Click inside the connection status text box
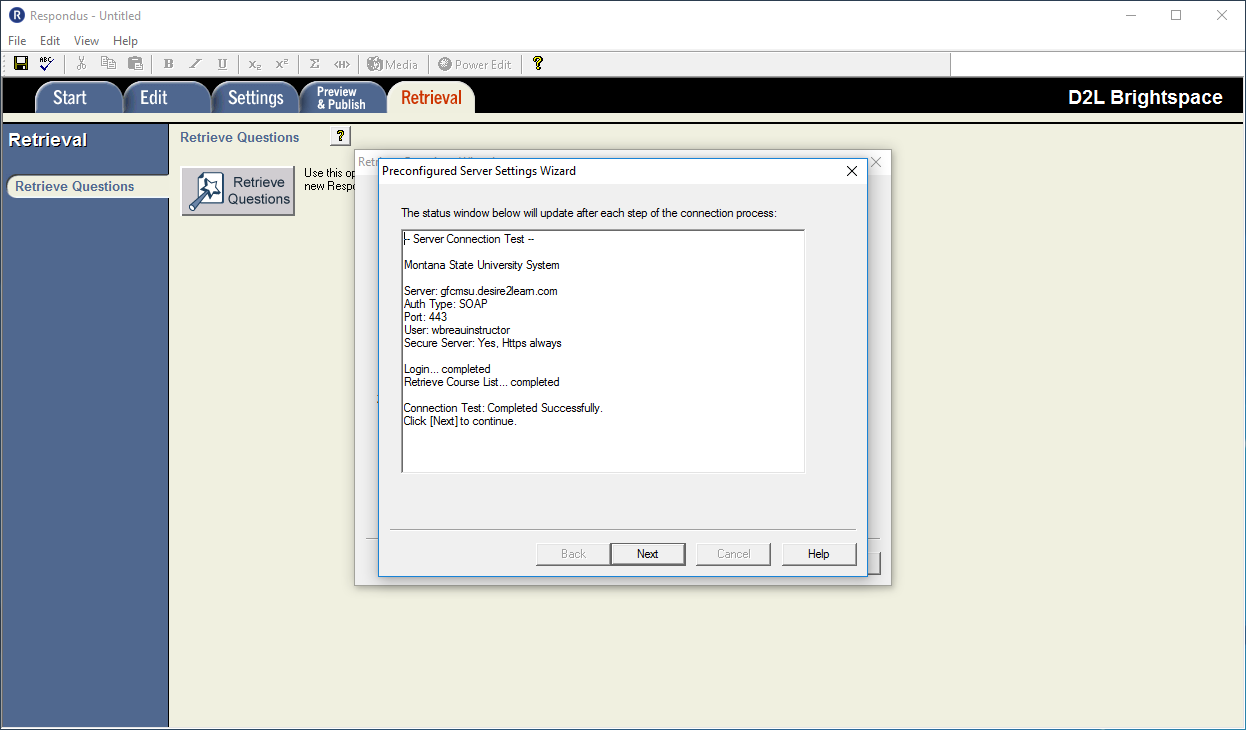This screenshot has width=1246, height=730. coord(603,351)
